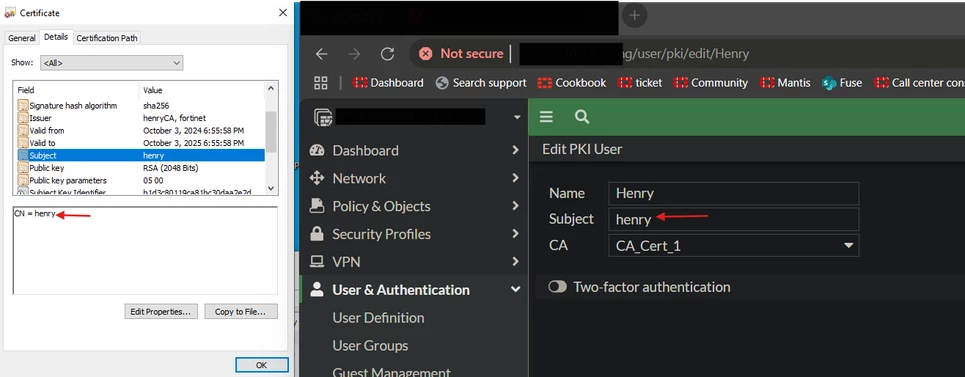
Task: Click the Name field containing Henry
Action: pos(733,194)
